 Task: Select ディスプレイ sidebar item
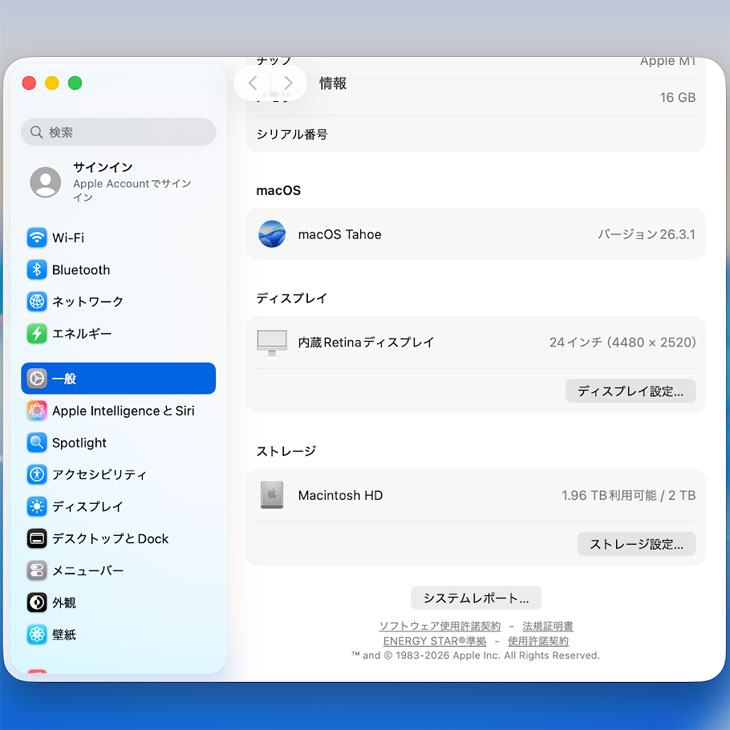click(x=88, y=507)
